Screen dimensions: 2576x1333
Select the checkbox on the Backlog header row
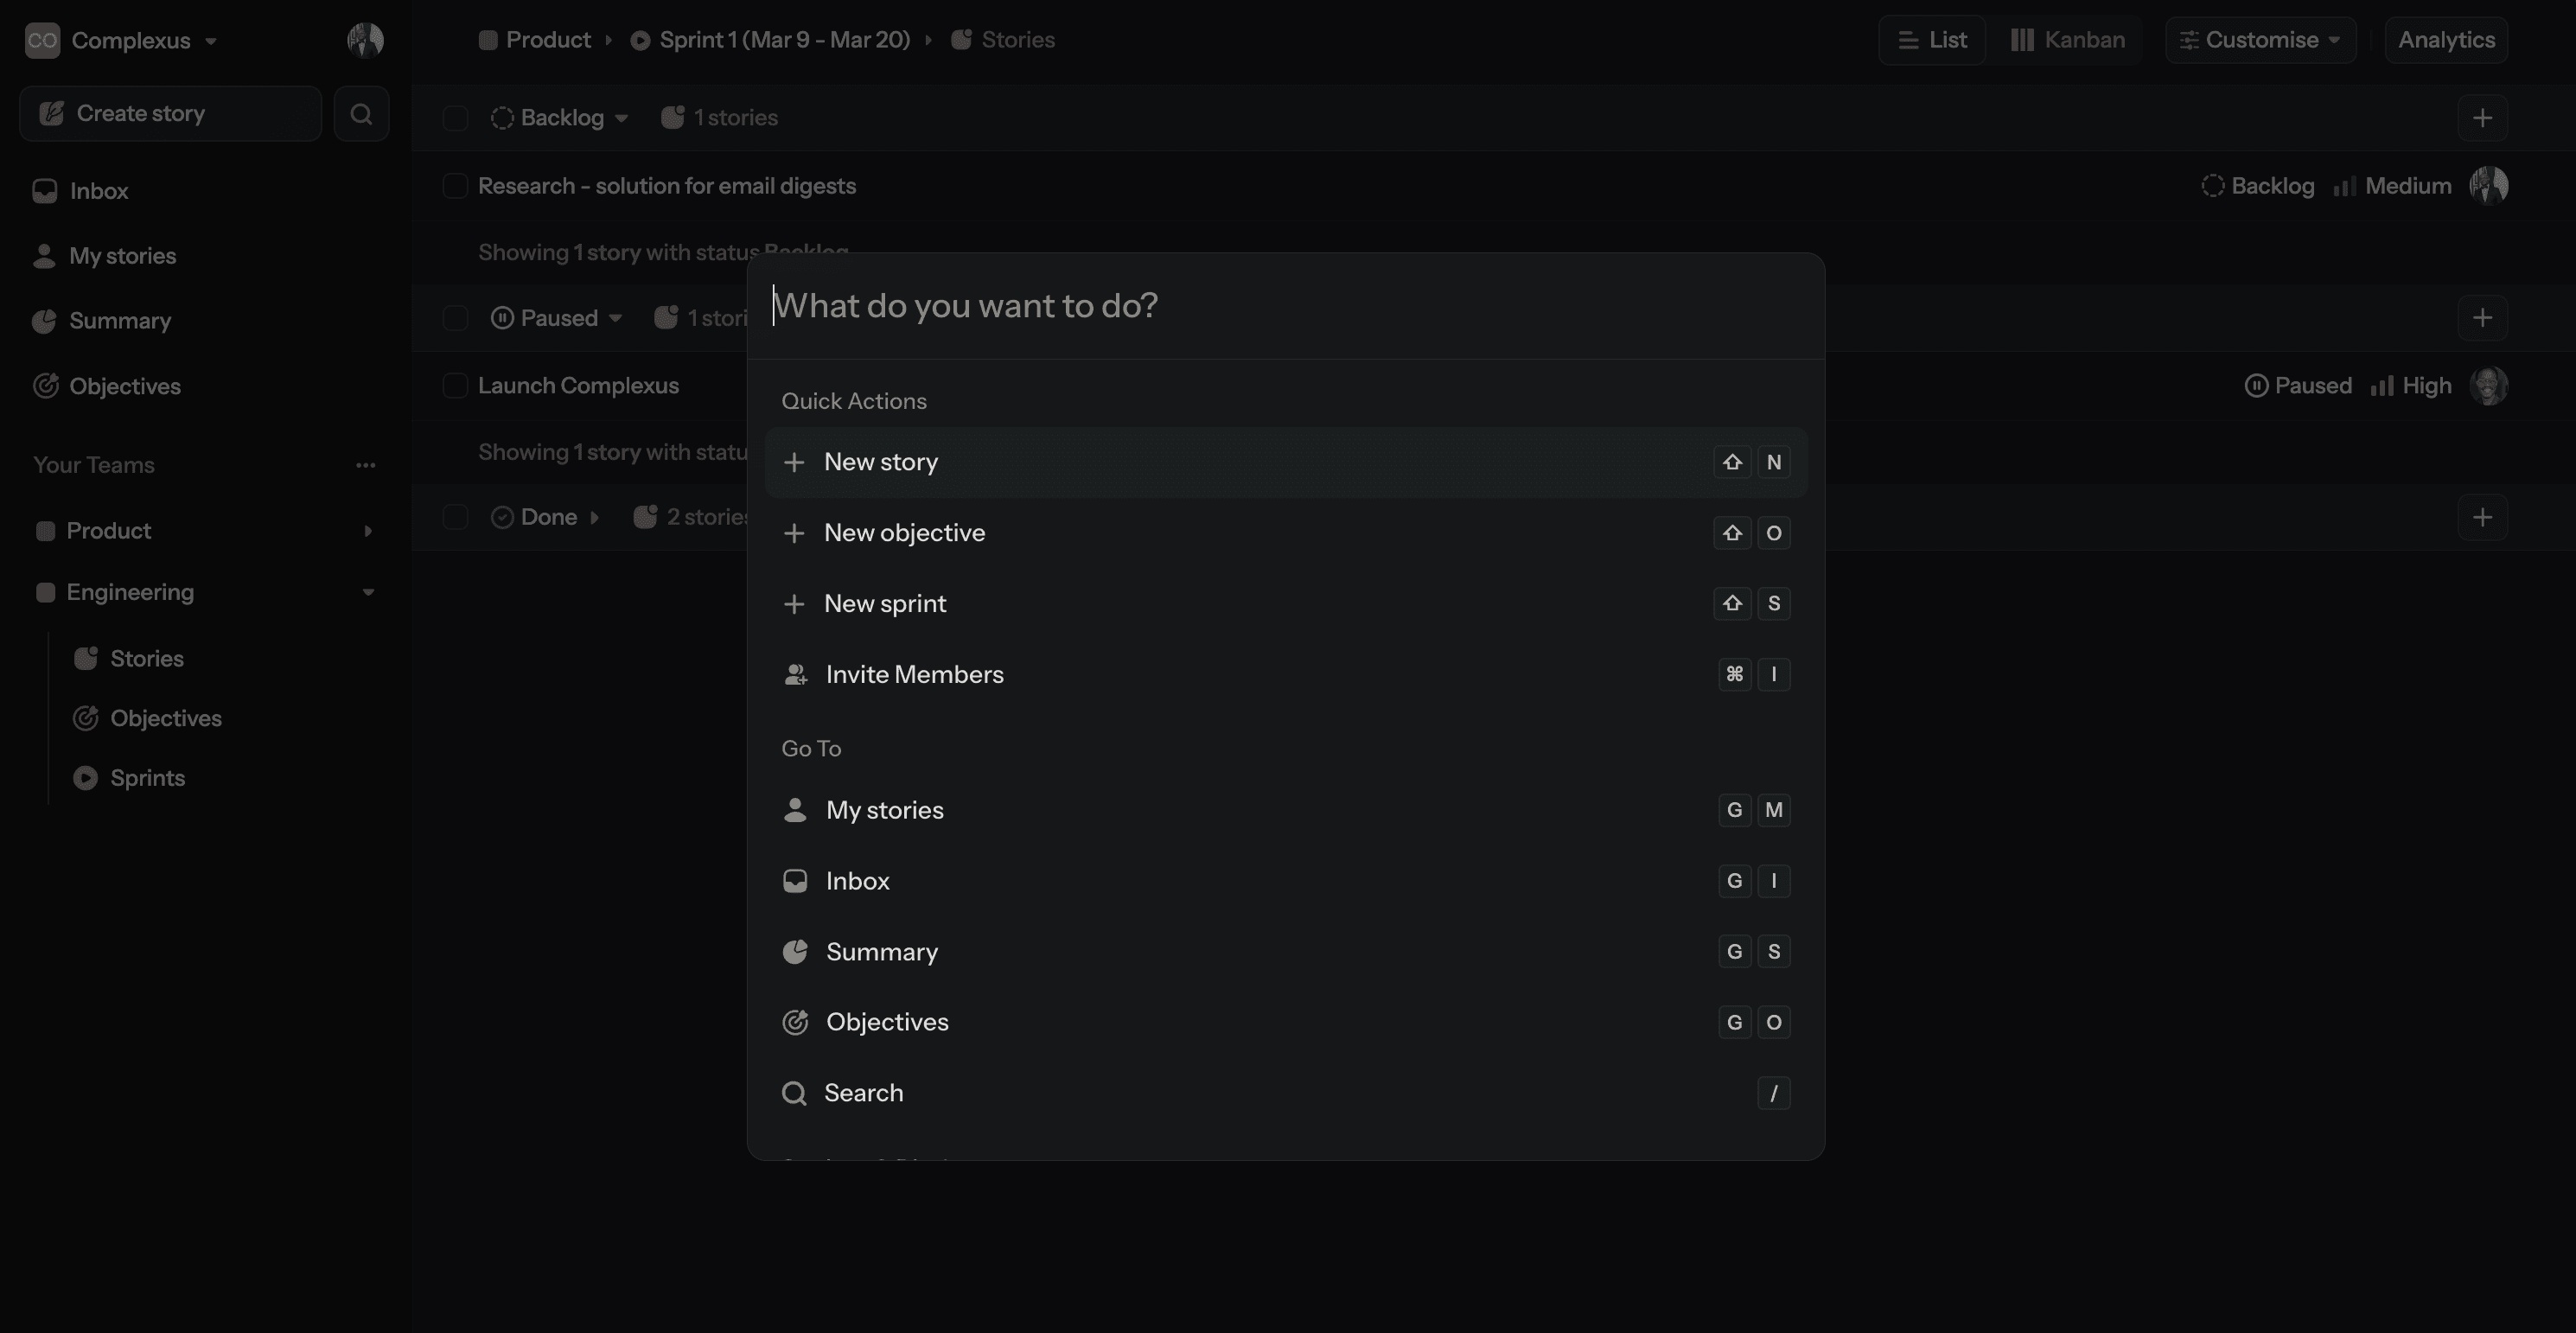point(455,117)
